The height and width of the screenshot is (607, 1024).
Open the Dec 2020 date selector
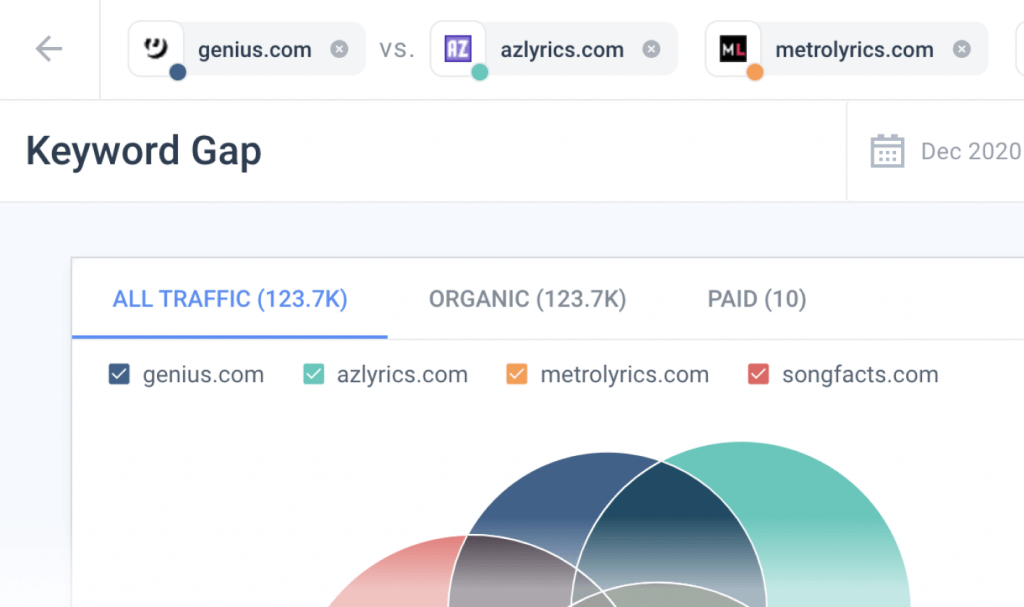pos(970,150)
